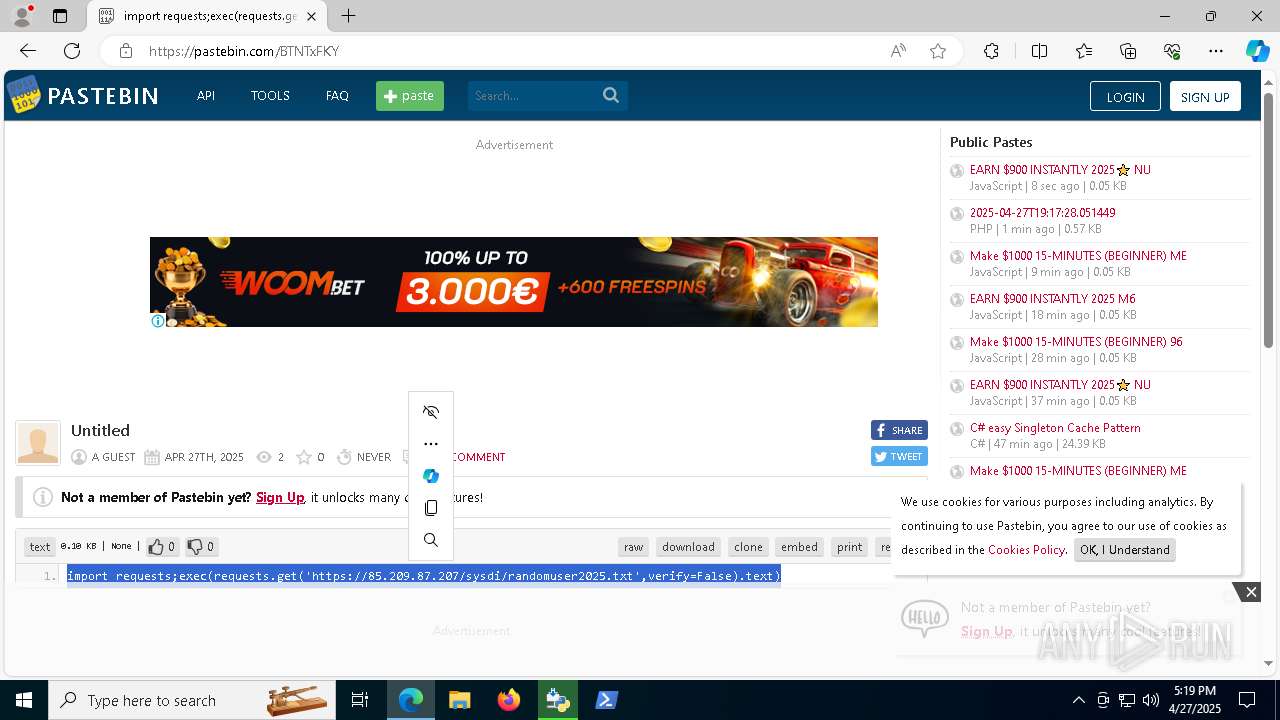Open the WoomBet advertisement banner
Screen dimensions: 1280x720
click(514, 282)
